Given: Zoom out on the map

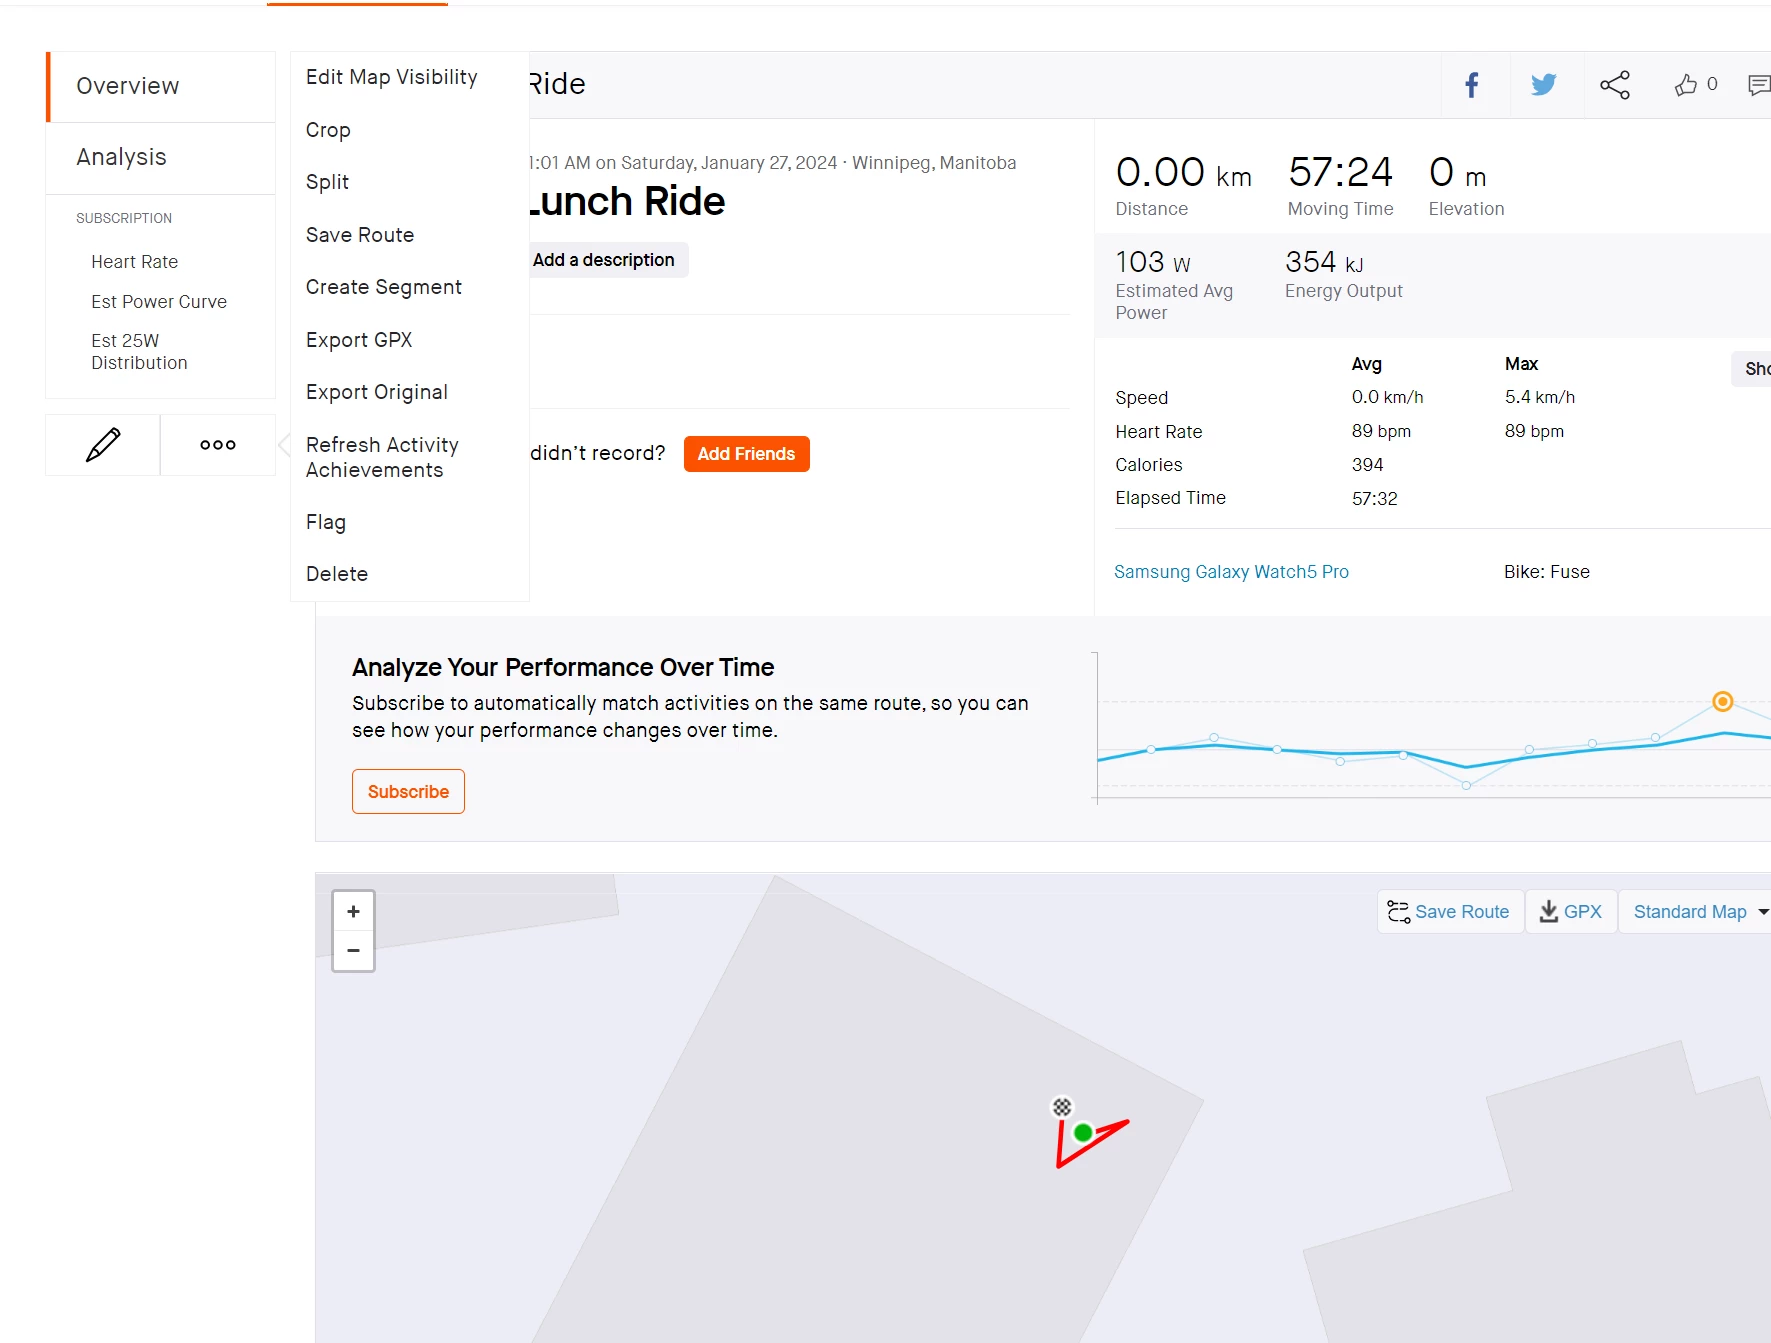Looking at the screenshot, I should click(353, 951).
